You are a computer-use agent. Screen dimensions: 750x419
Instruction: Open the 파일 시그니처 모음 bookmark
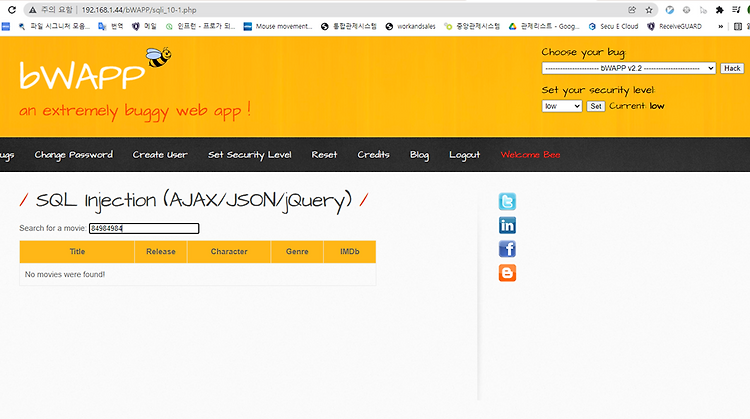pyautogui.click(x=54, y=26)
